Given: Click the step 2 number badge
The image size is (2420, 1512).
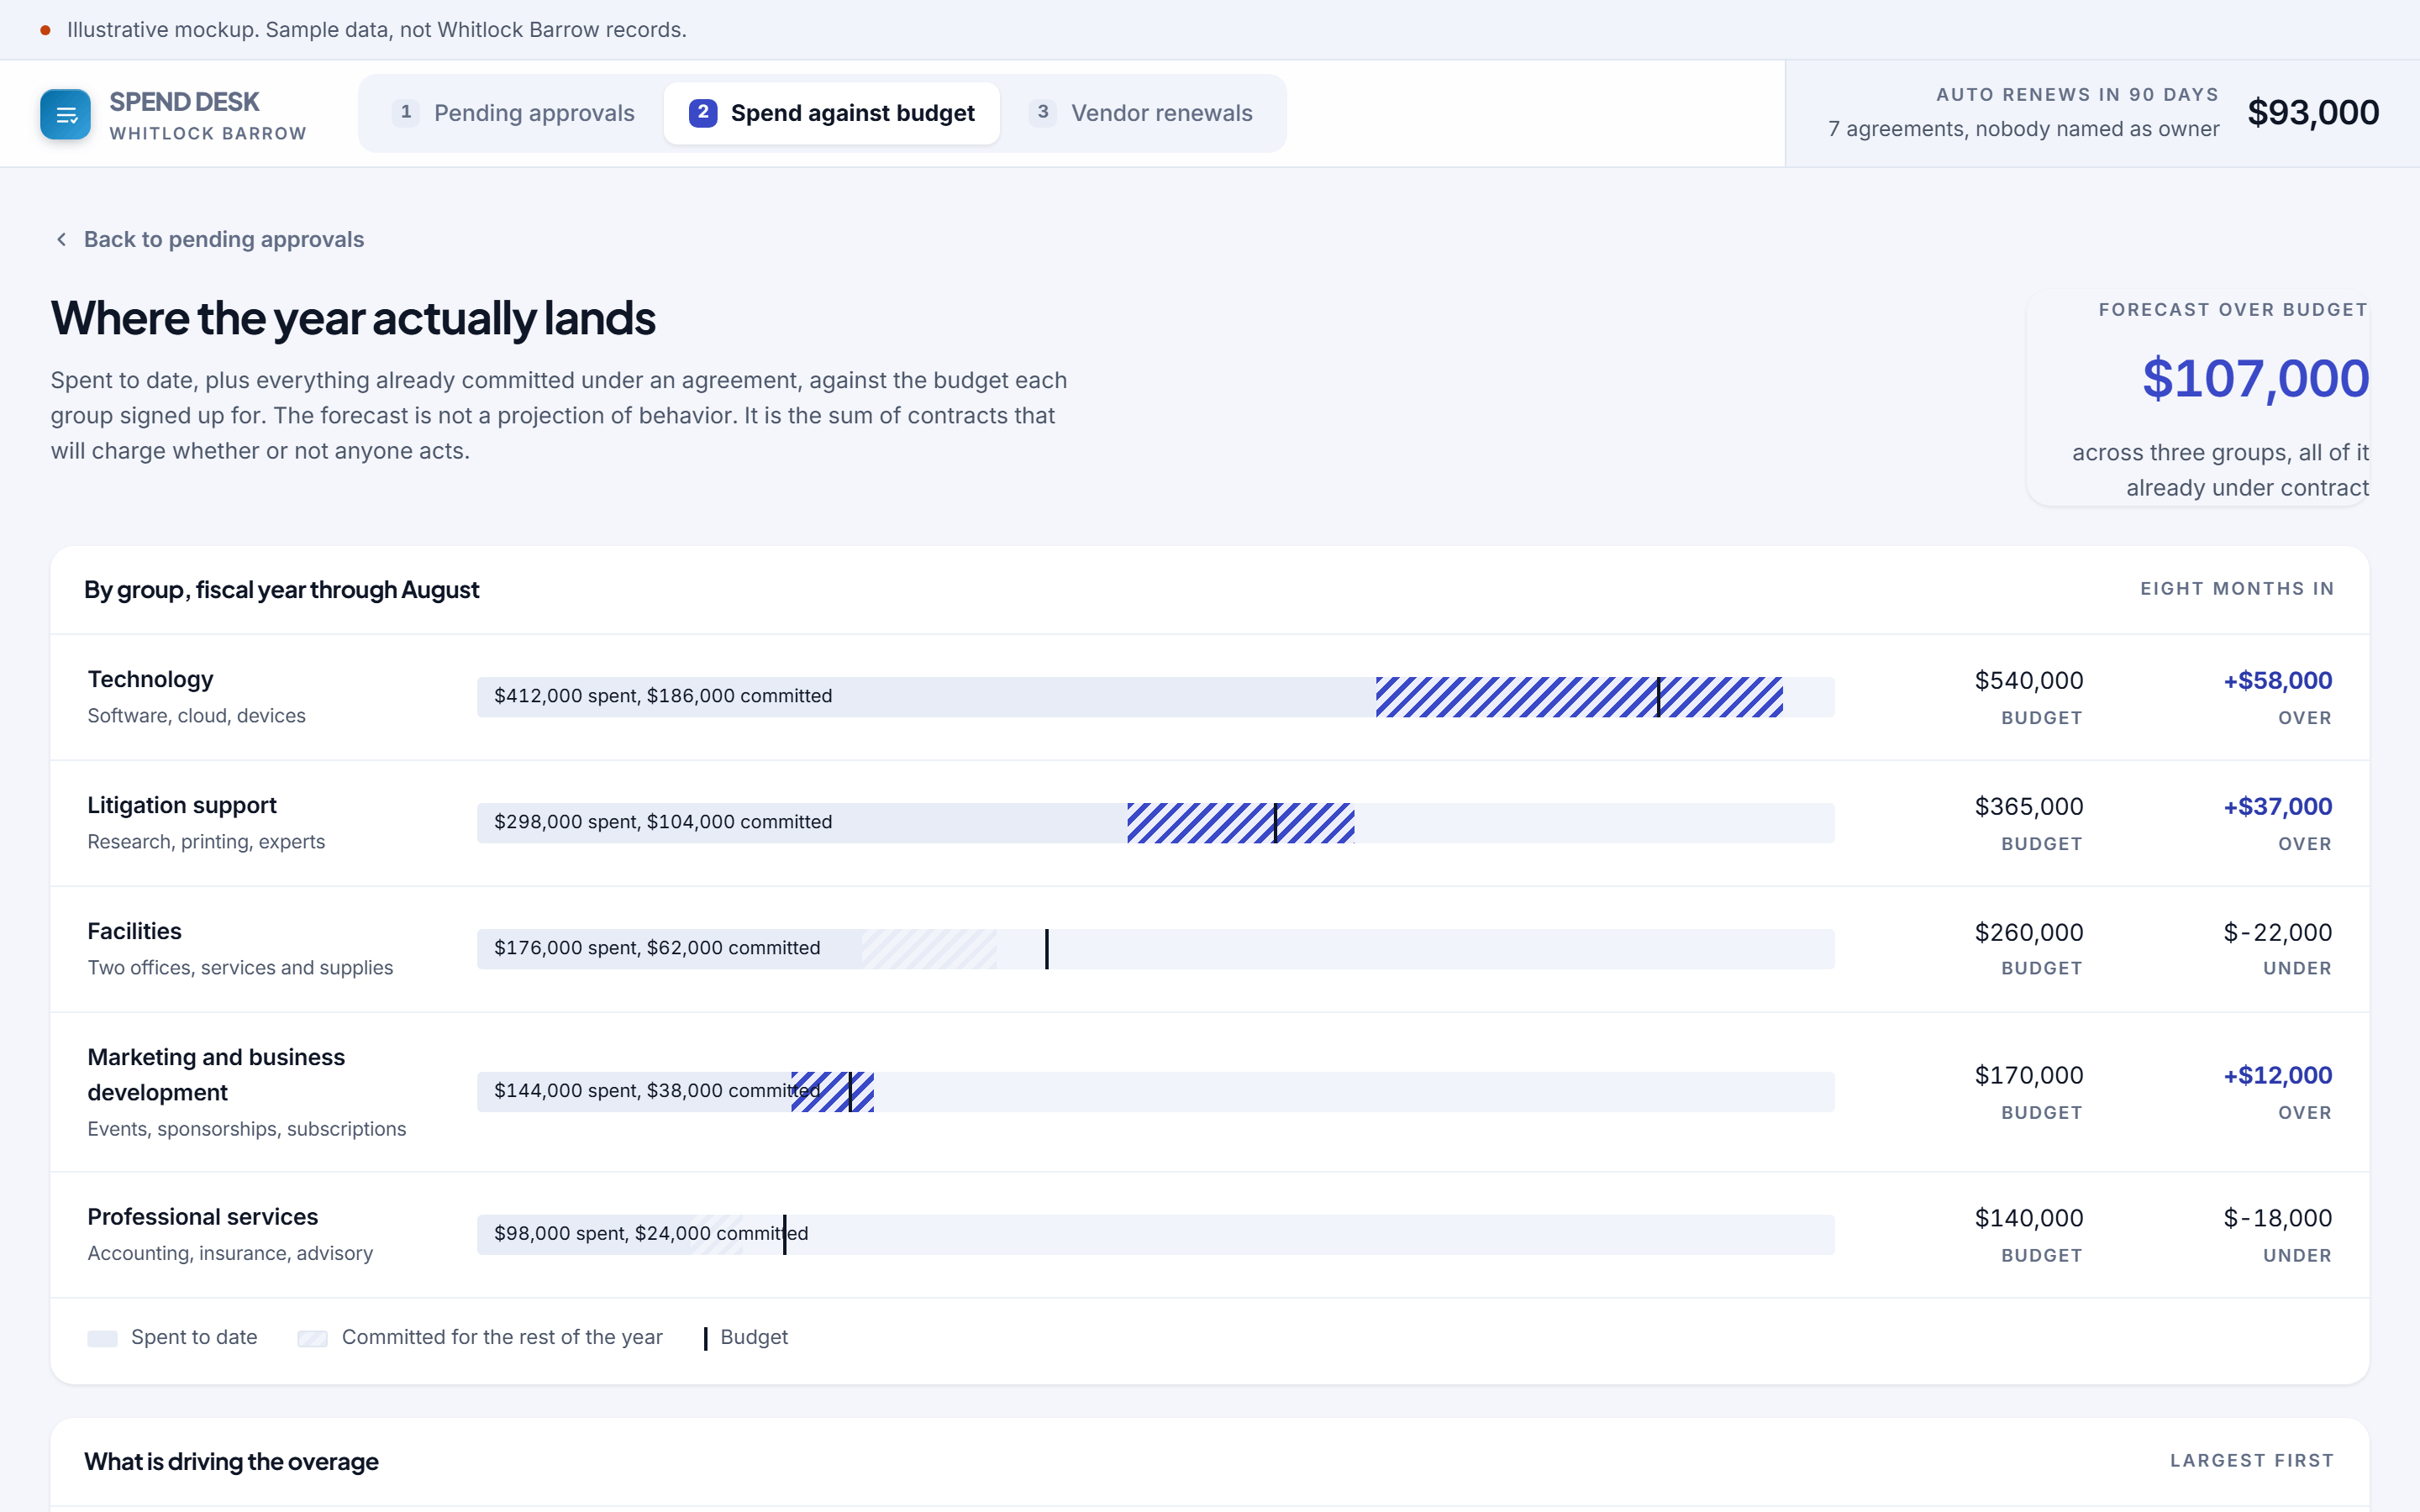Looking at the screenshot, I should (703, 113).
